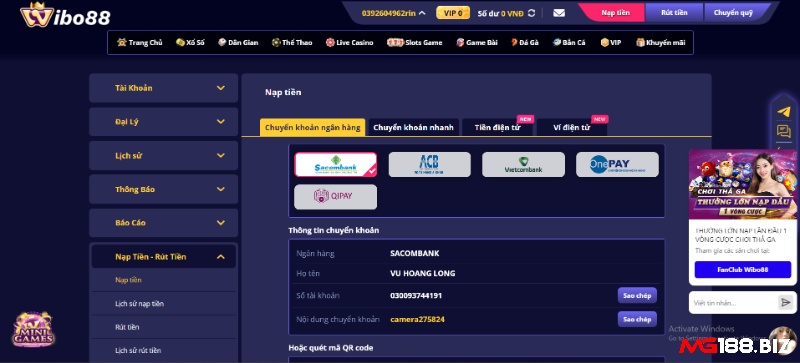Open the username 0392604962rin dropdown
The image size is (800, 363).
click(x=393, y=13)
